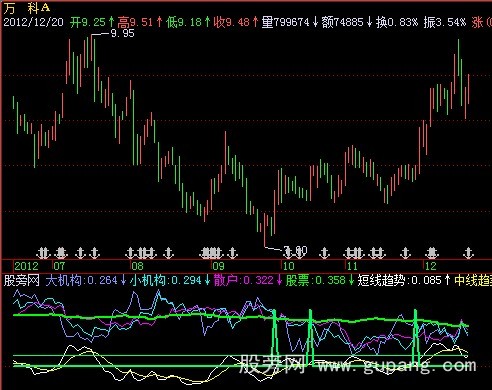Select the 08 month label on timeline

point(137,266)
